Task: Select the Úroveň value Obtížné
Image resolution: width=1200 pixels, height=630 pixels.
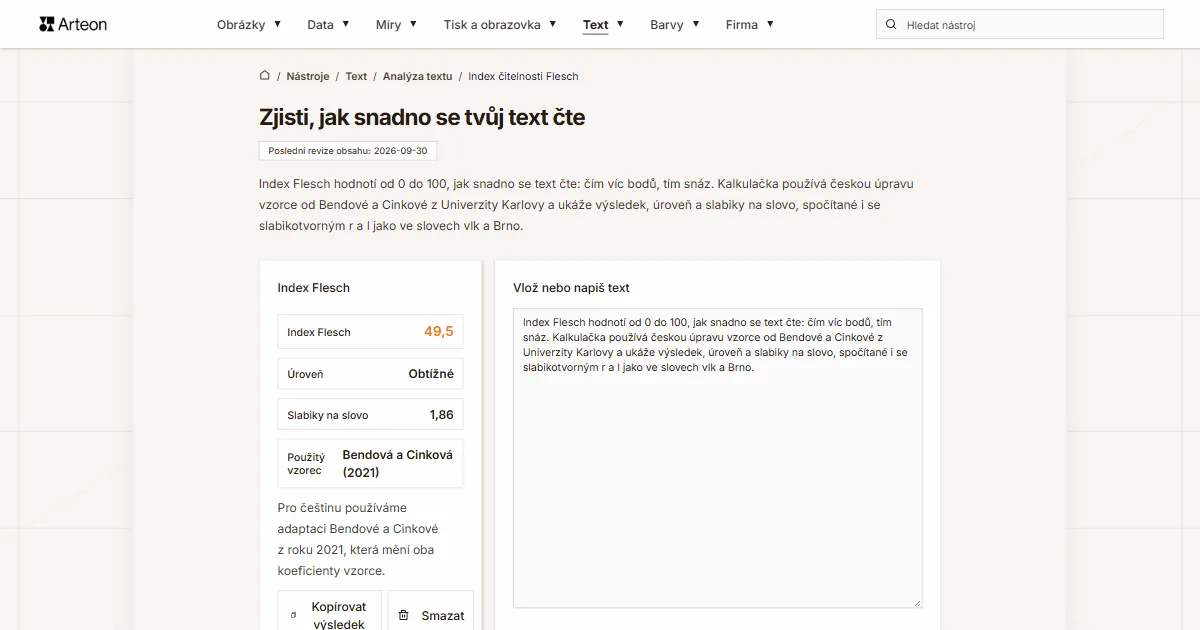Action: coord(431,373)
